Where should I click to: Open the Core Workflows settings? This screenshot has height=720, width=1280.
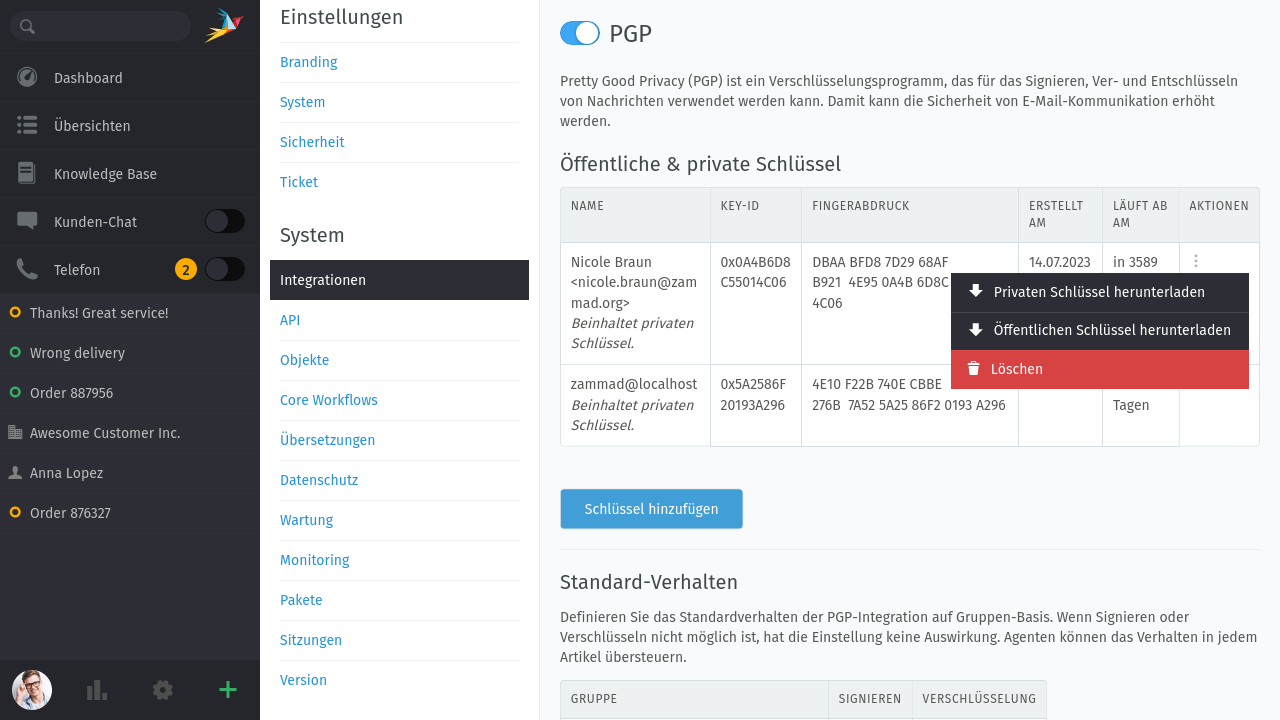point(328,399)
